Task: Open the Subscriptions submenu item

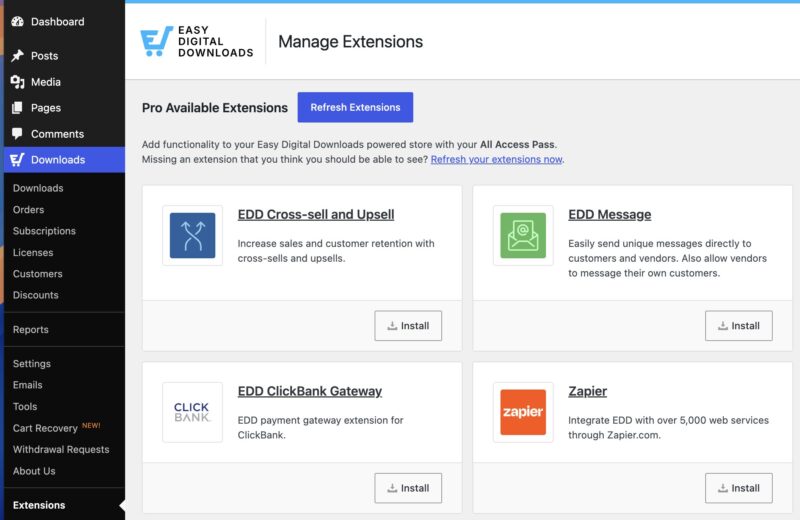Action: tap(44, 231)
